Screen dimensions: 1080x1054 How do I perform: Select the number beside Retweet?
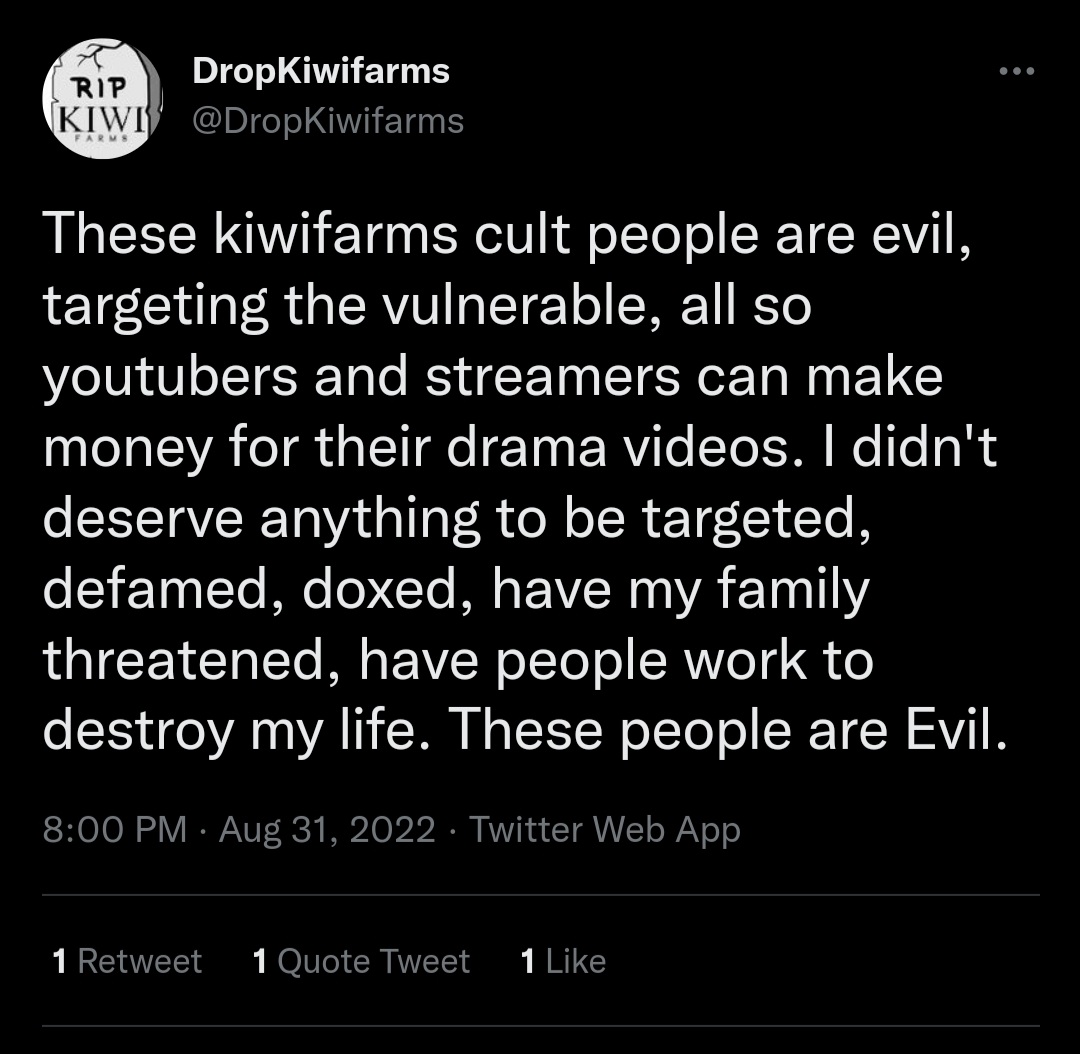click(x=60, y=961)
